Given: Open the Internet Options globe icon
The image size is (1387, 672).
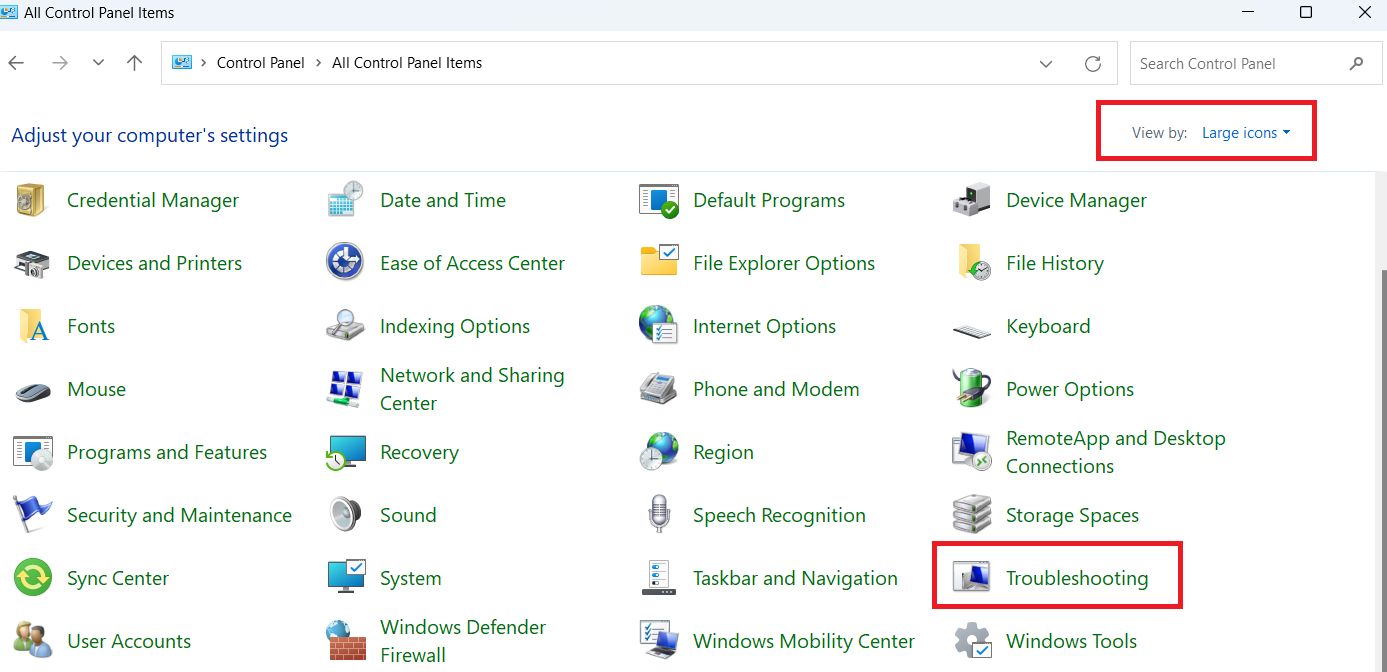Looking at the screenshot, I should click(658, 326).
